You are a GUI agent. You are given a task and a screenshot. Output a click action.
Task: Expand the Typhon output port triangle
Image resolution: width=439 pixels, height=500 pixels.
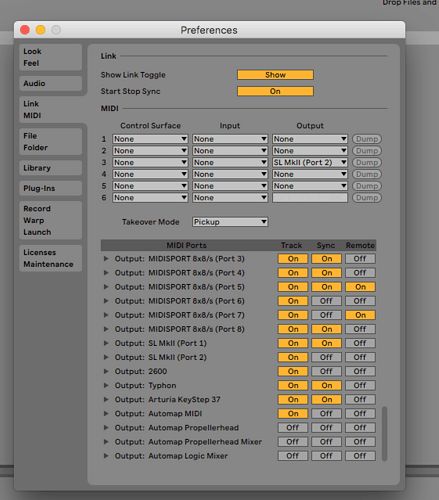(106, 385)
